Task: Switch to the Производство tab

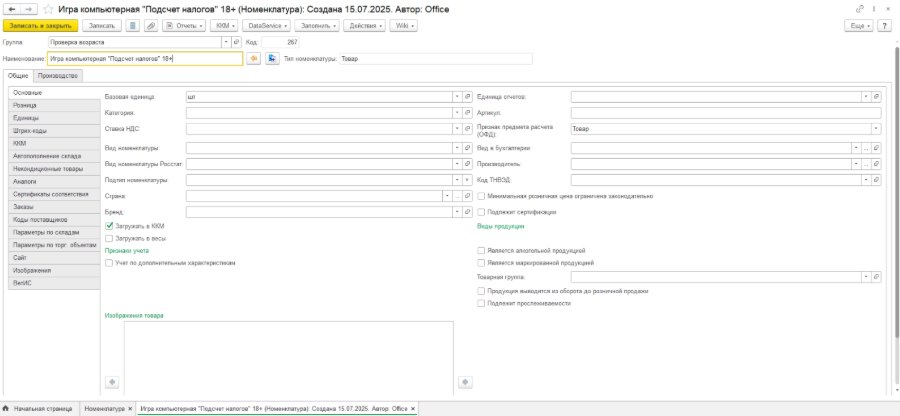Action: tap(58, 76)
